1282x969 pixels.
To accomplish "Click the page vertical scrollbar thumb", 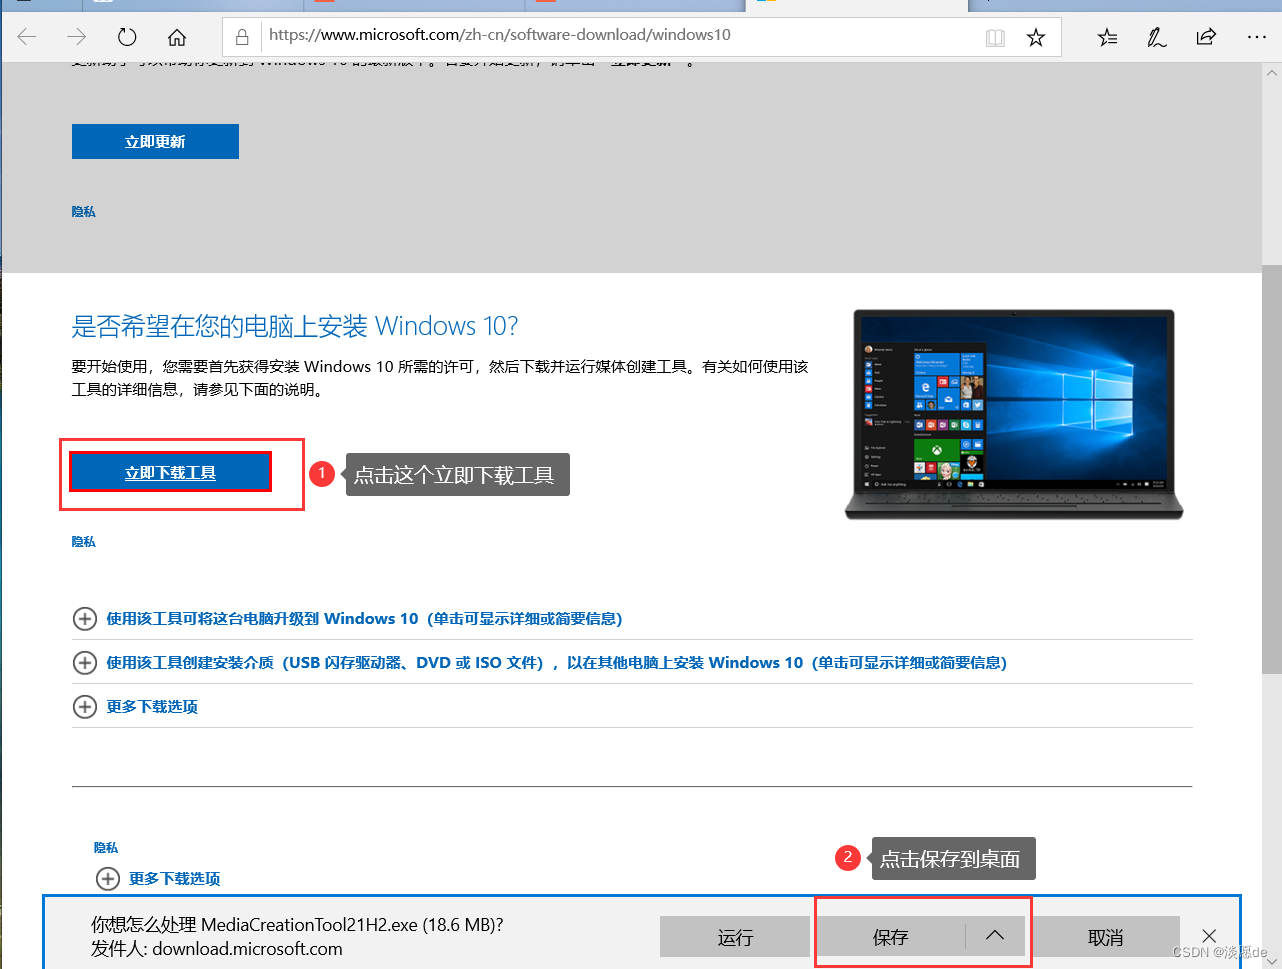I will click(x=1272, y=470).
